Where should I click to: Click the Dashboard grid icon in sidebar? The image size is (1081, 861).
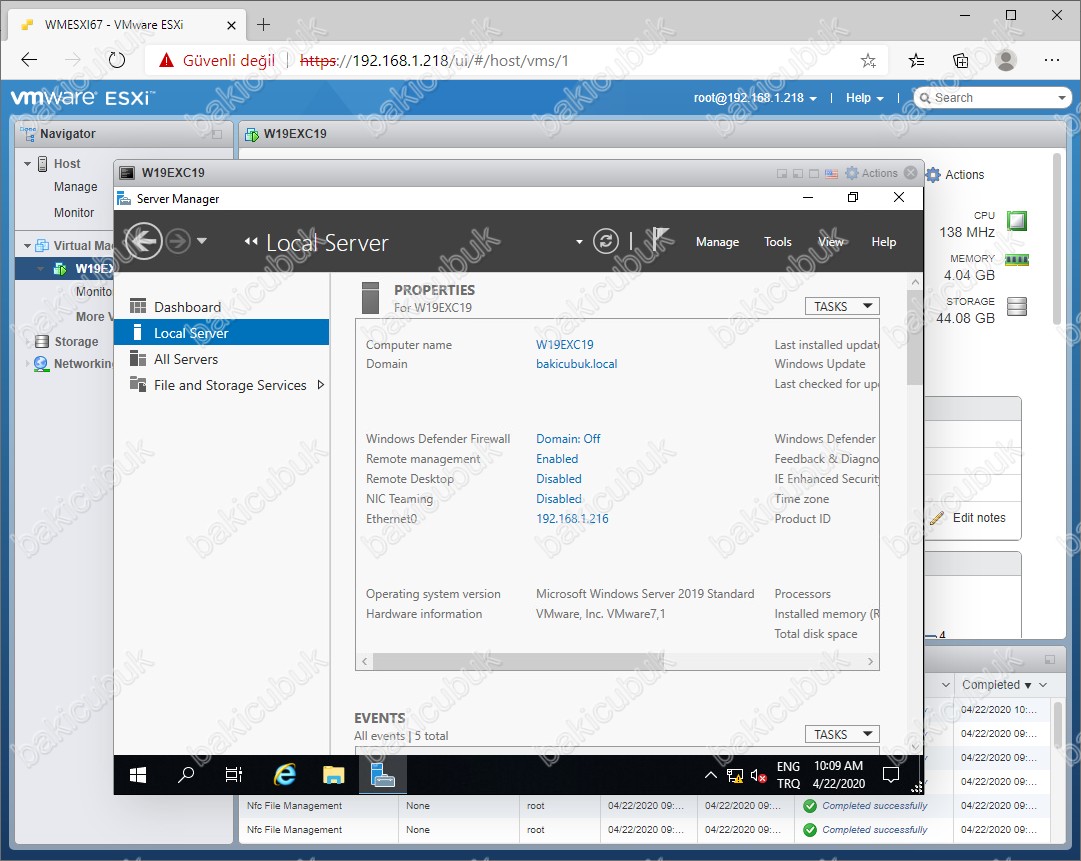point(138,306)
